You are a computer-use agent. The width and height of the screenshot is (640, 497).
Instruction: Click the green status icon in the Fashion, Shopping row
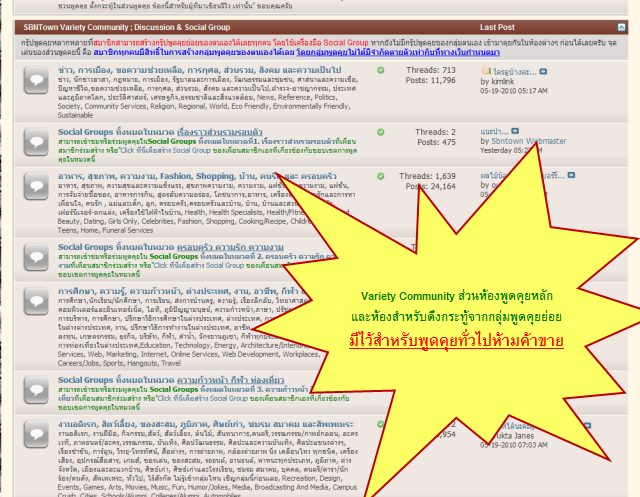coord(380,177)
